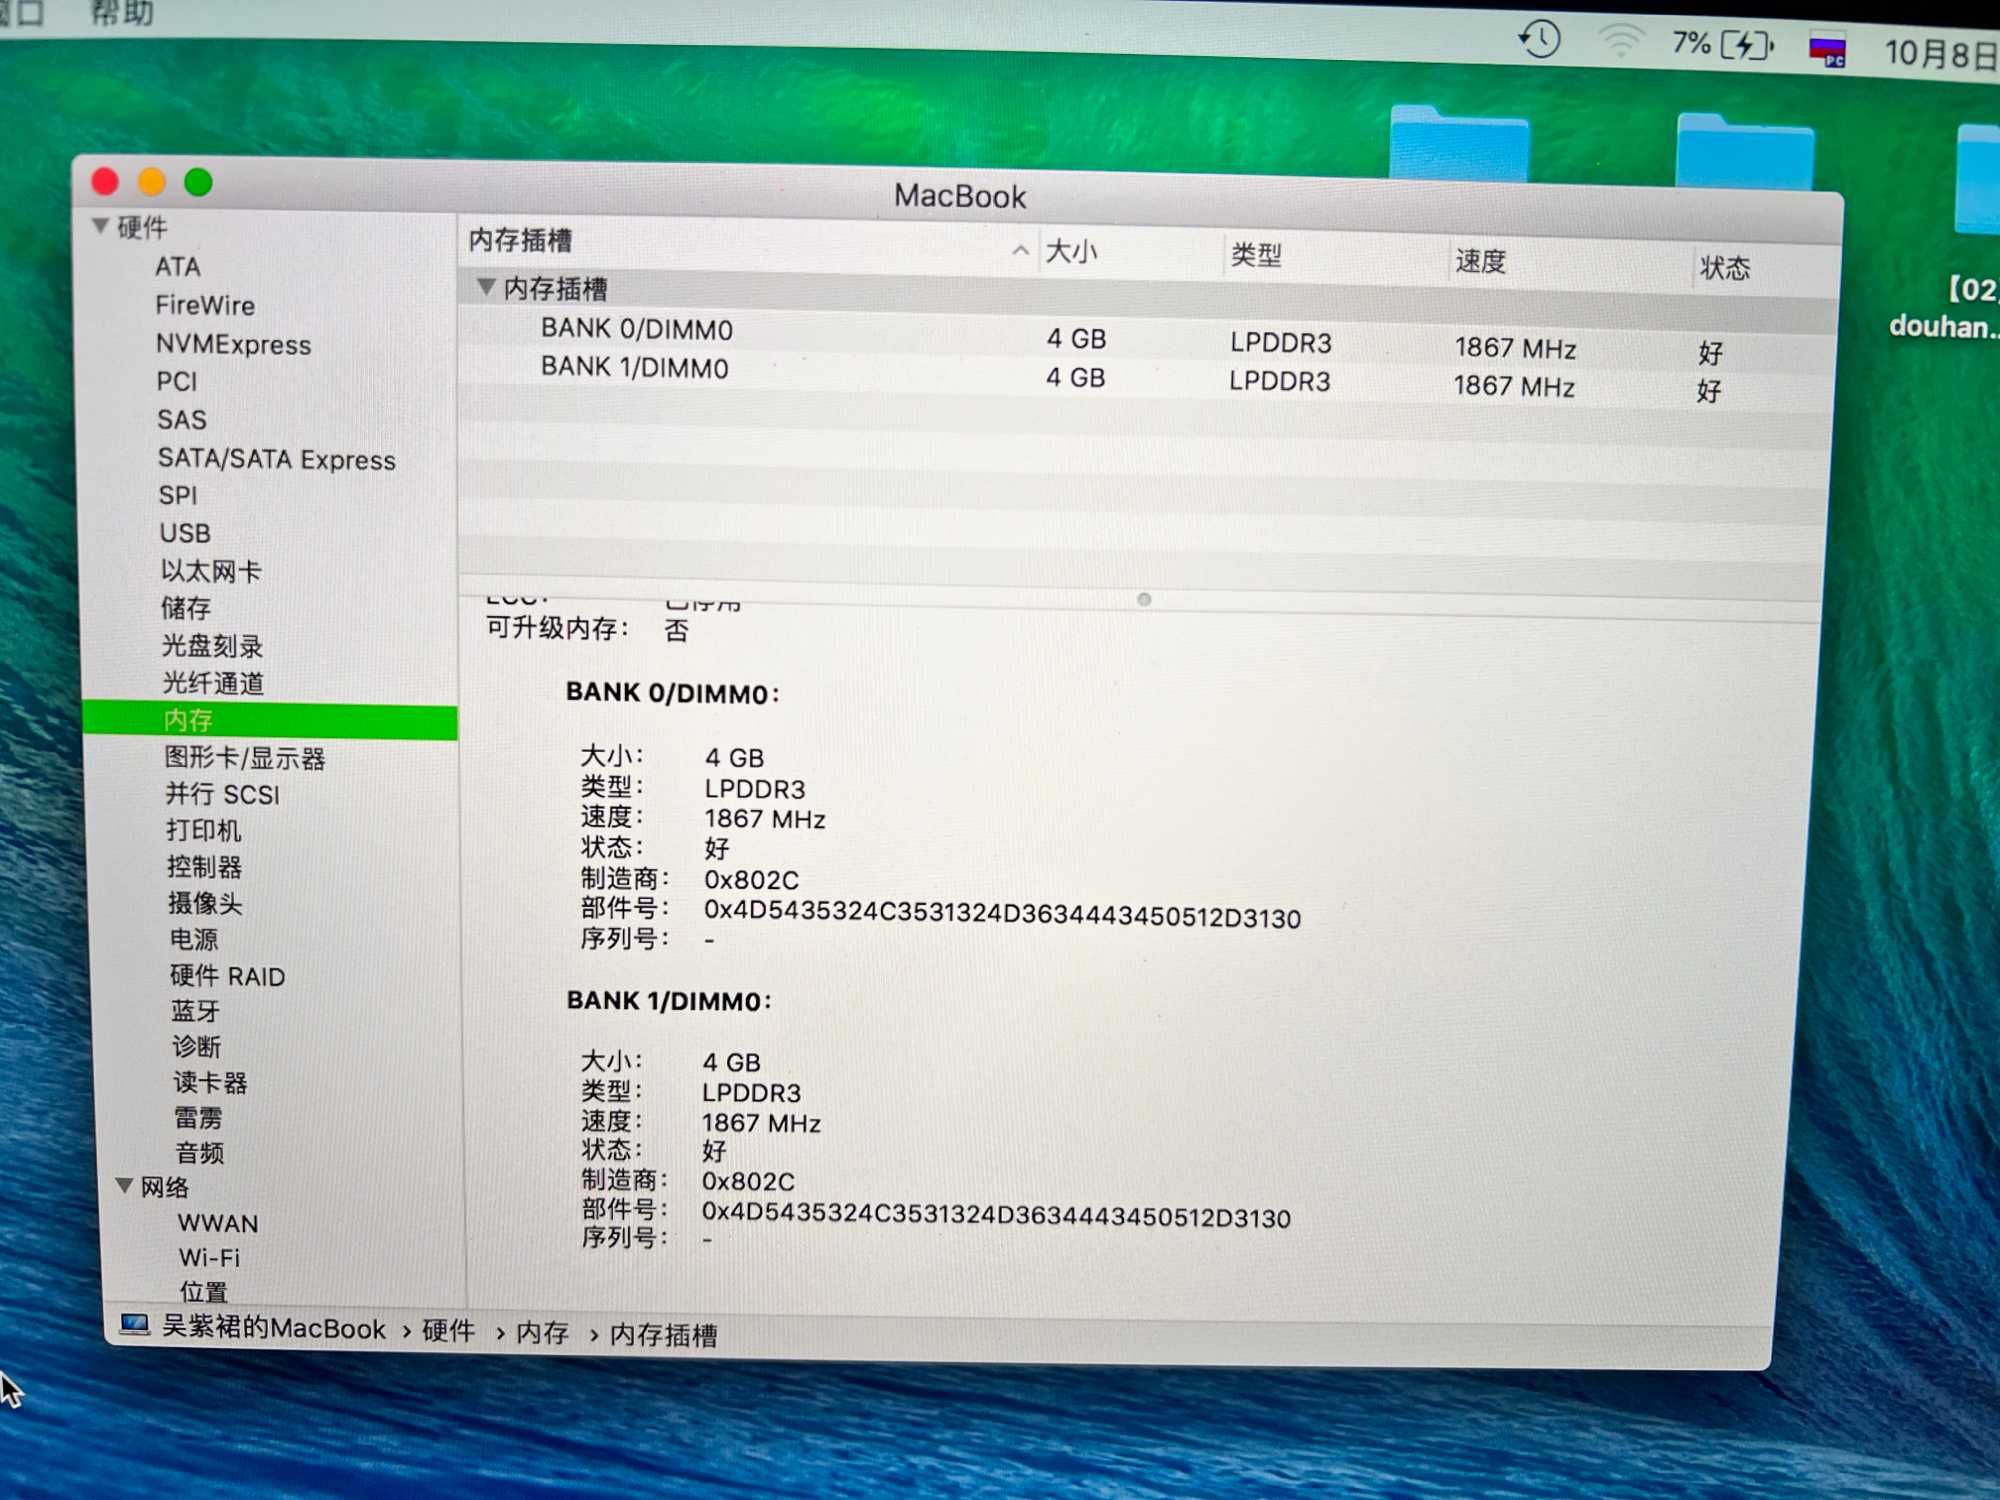
Task: Click 可升级内存 value 否
Action: coord(677,630)
